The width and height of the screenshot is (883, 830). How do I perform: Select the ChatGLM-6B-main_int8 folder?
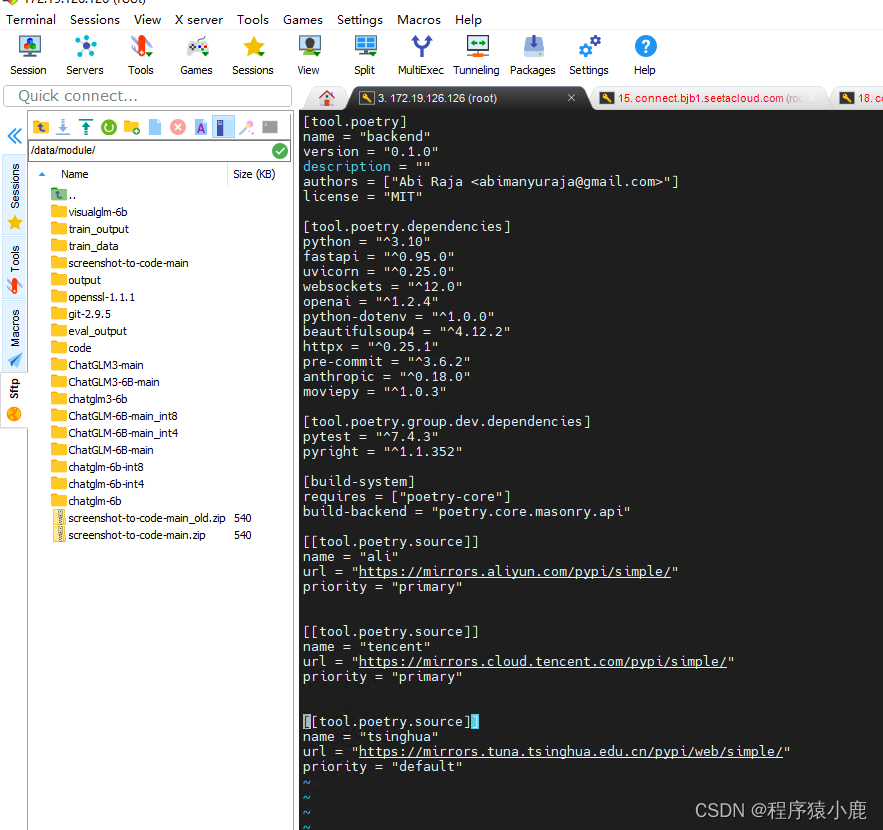pyautogui.click(x=114, y=416)
